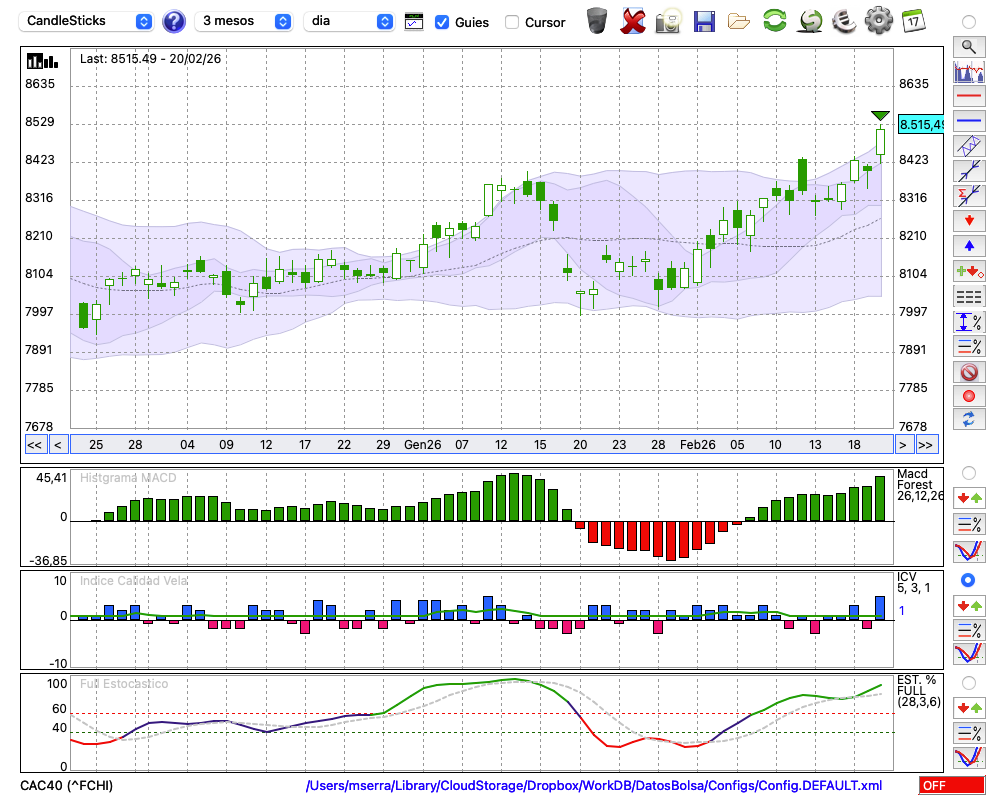Expand the dia interval dropdown

[x=349, y=21]
